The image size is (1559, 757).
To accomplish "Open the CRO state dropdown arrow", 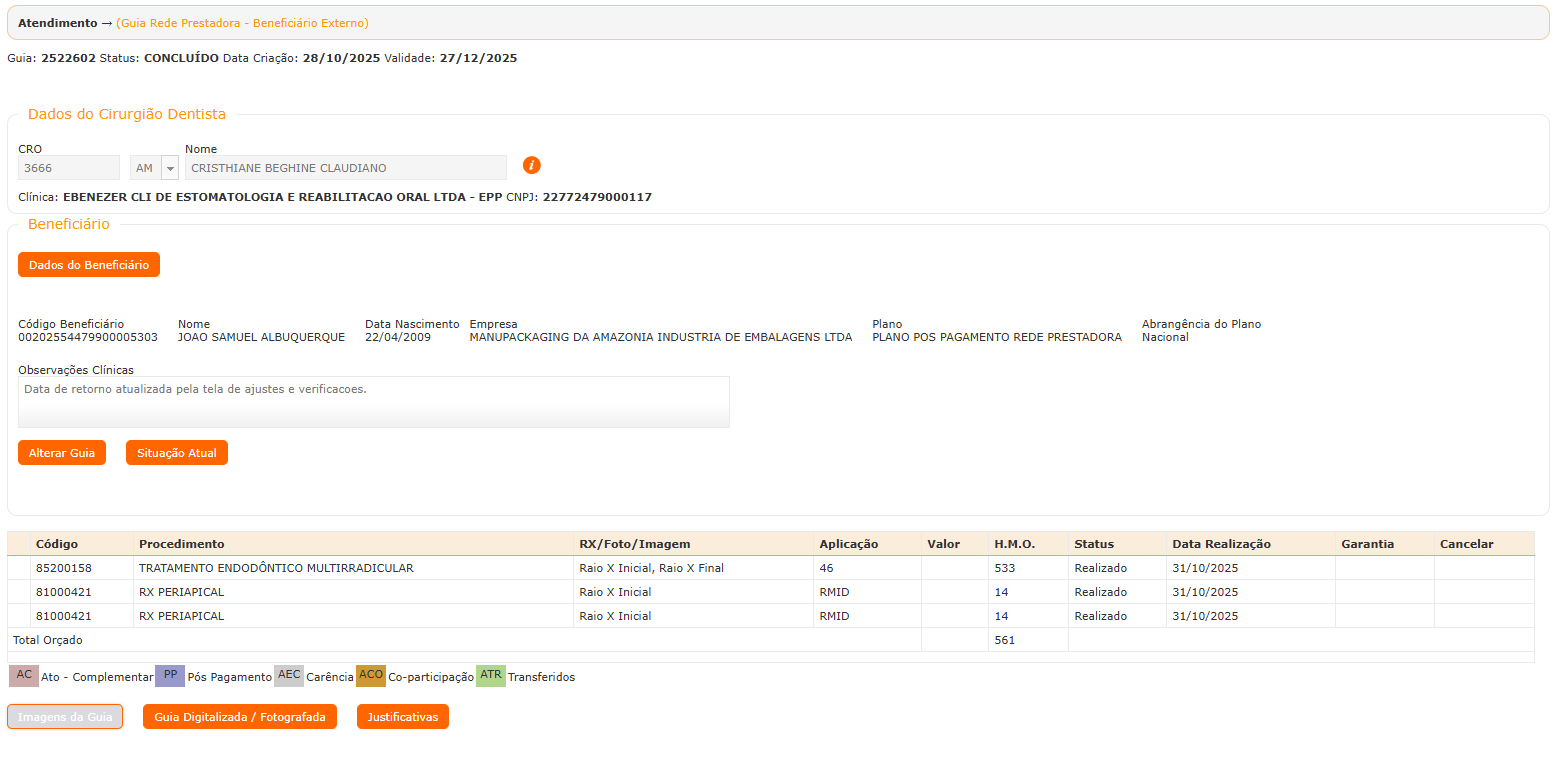I will coord(170,168).
